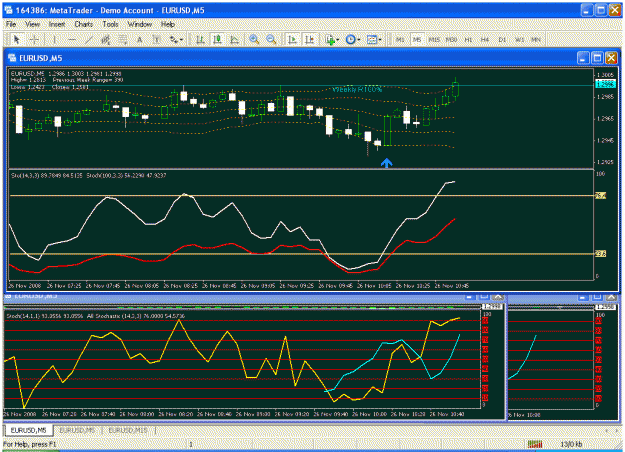Screen dimensions: 625x452
Task: Select the D1 timeframe
Action: tap(502, 39)
